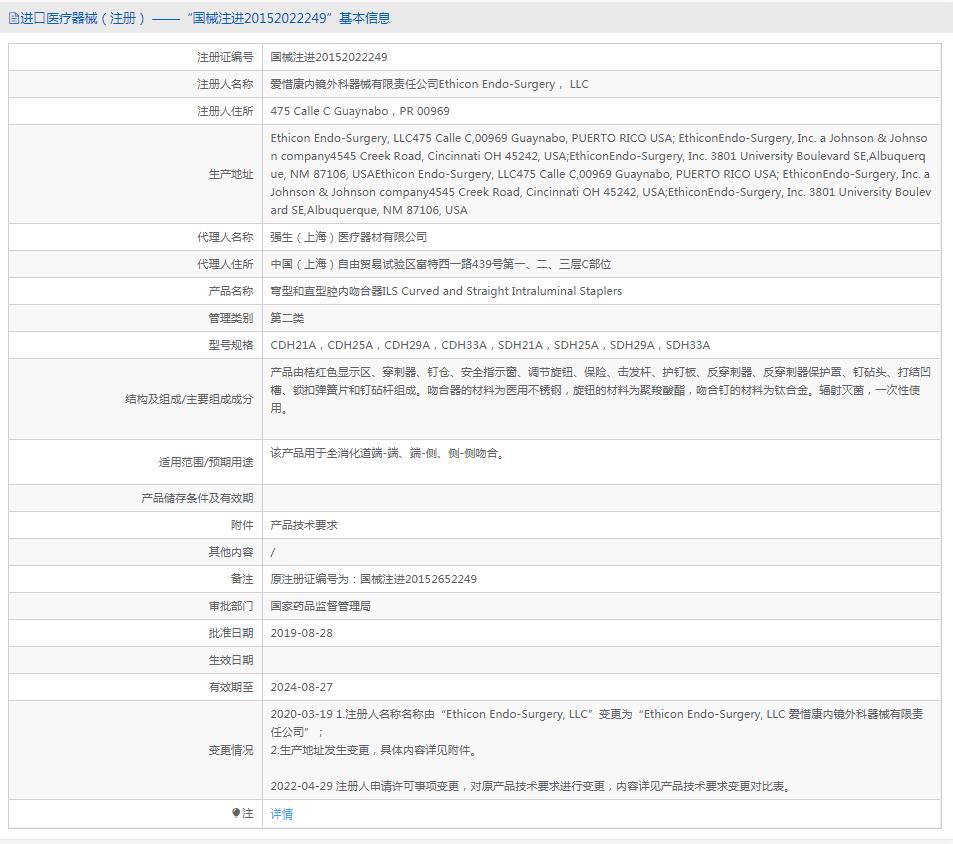Click expiry date 2024-08-27
This screenshot has width=953, height=844.
tap(301, 687)
